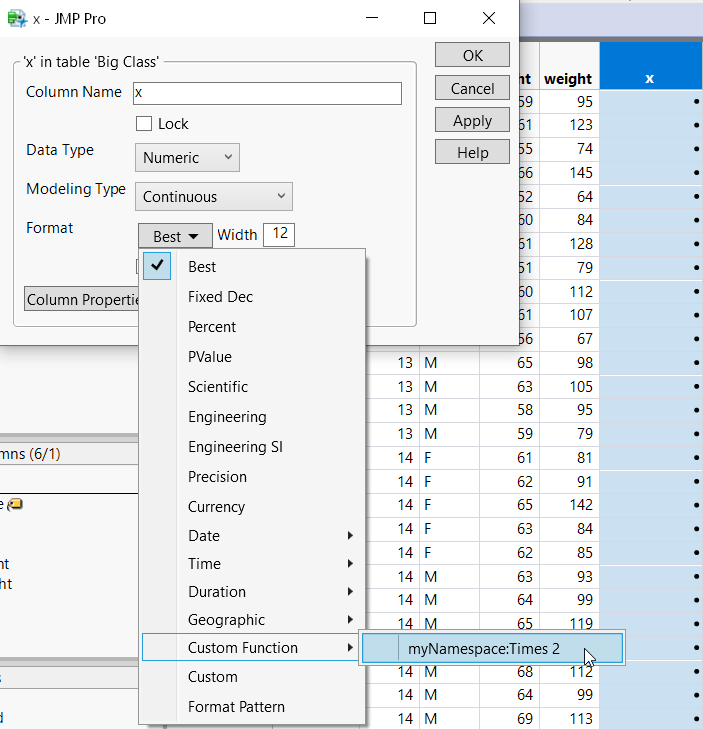Screen dimensions: 703x729
Task: Click the Apply button
Action: click(x=472, y=120)
